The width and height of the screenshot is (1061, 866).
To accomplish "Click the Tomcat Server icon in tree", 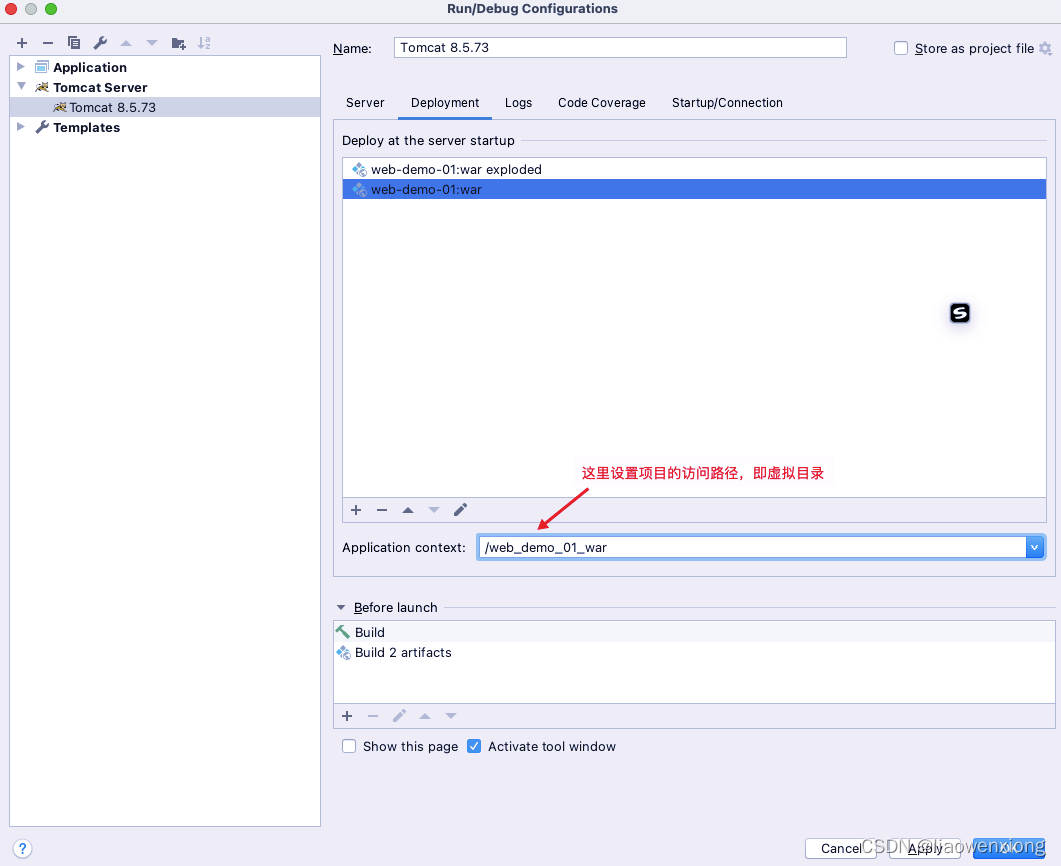I will (42, 87).
